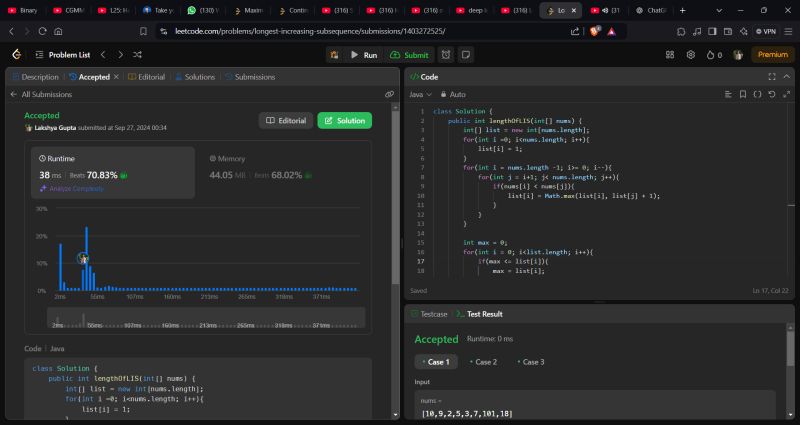Open the browser tab list dropdown
The height and width of the screenshot is (425, 800).
(719, 10)
